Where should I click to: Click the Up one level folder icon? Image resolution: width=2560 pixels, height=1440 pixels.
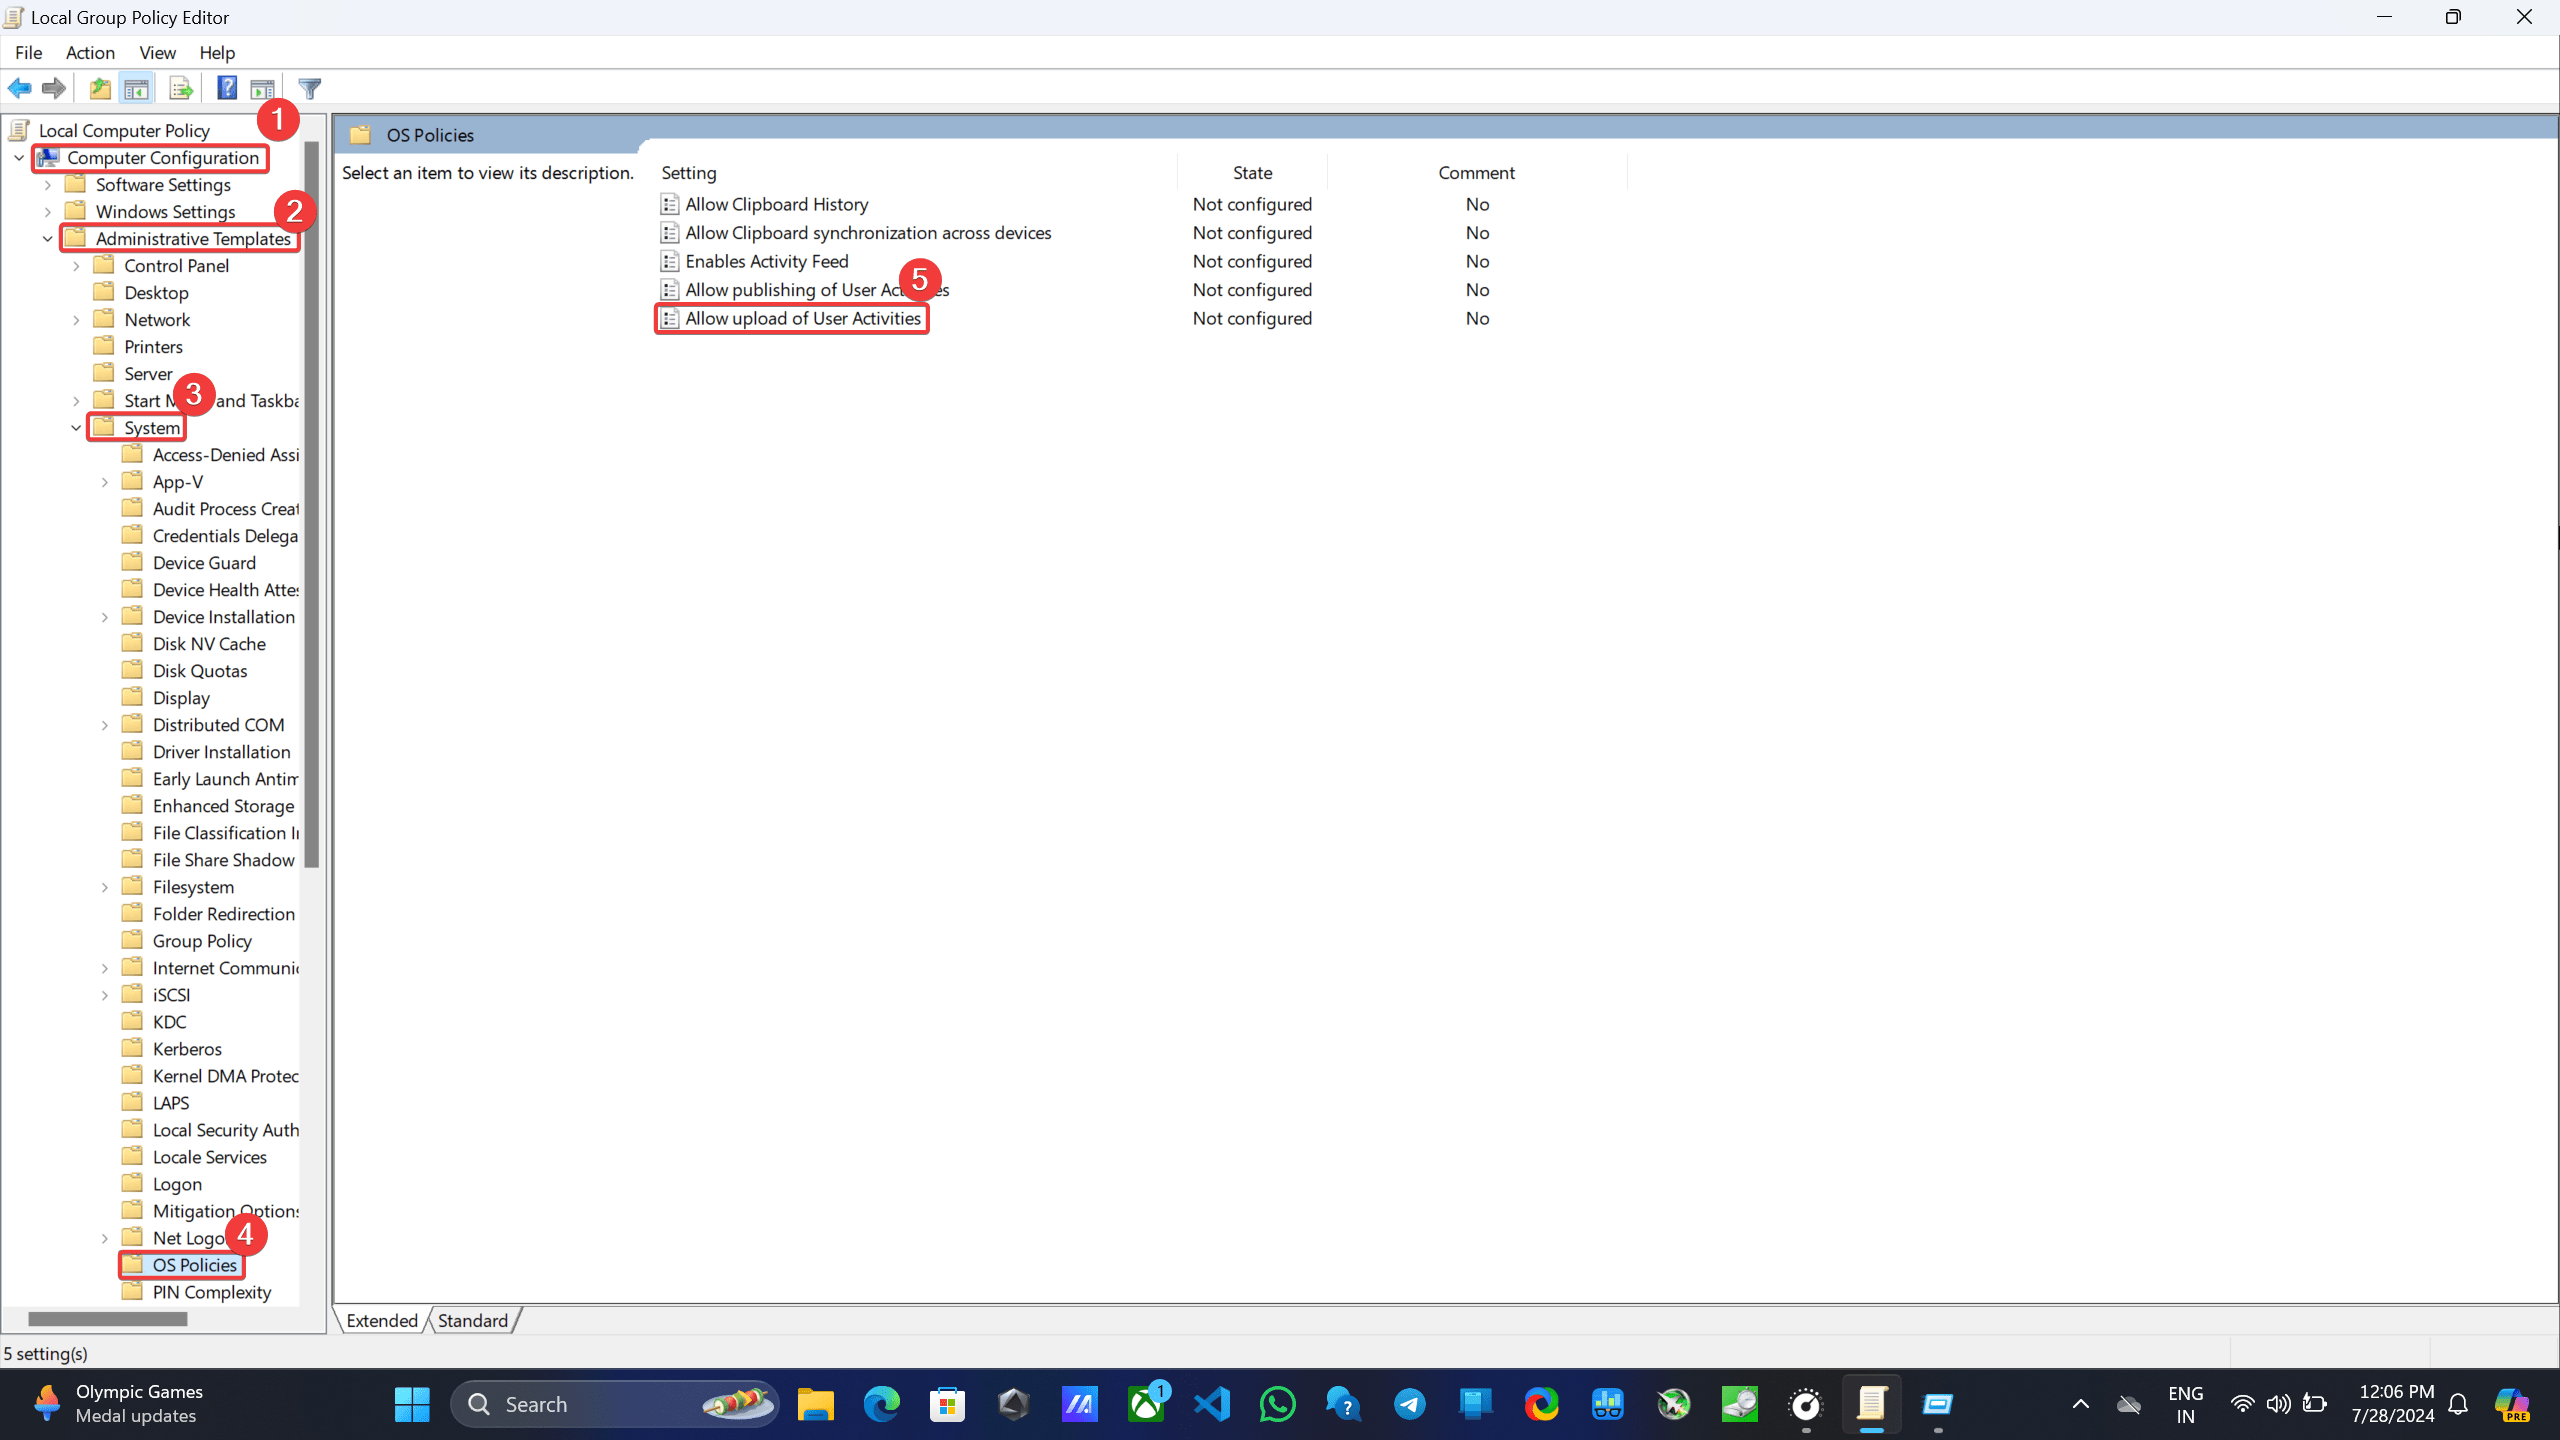pos(100,88)
